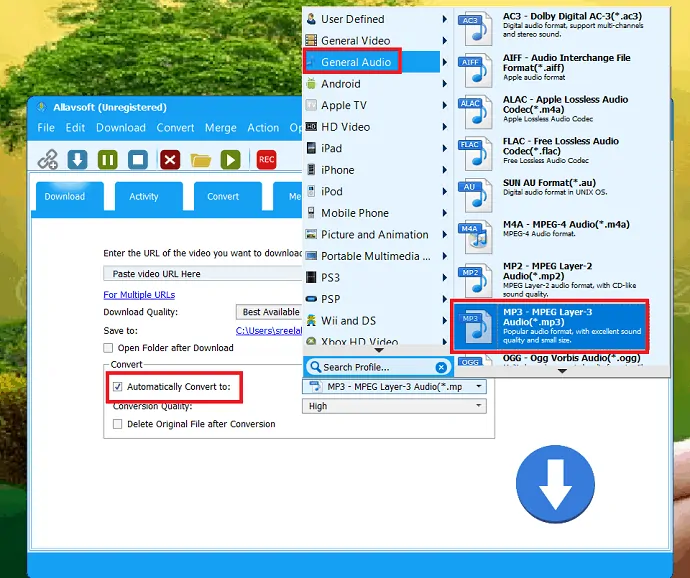The height and width of the screenshot is (578, 690).
Task: Check Delete Original File after Conversion
Action: 118,424
